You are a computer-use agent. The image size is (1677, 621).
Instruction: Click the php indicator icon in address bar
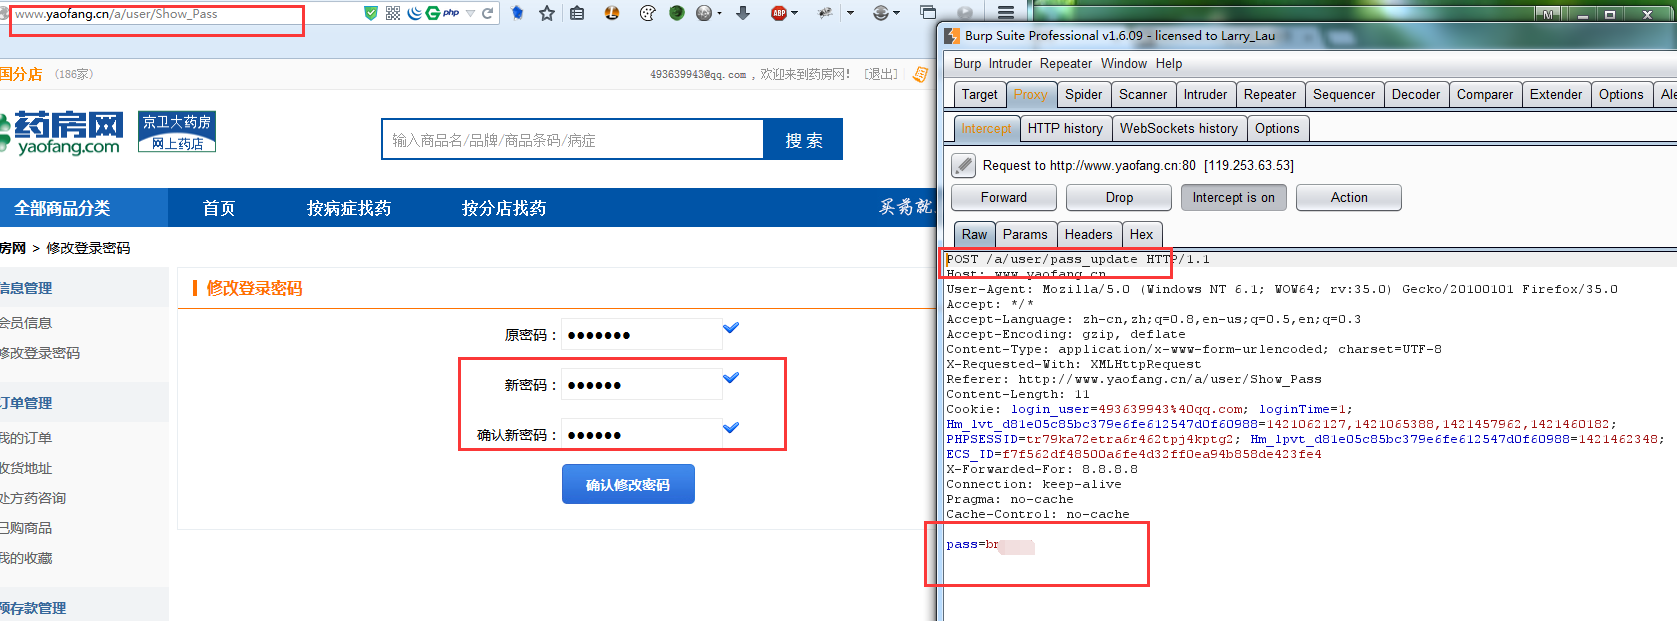click(x=451, y=13)
